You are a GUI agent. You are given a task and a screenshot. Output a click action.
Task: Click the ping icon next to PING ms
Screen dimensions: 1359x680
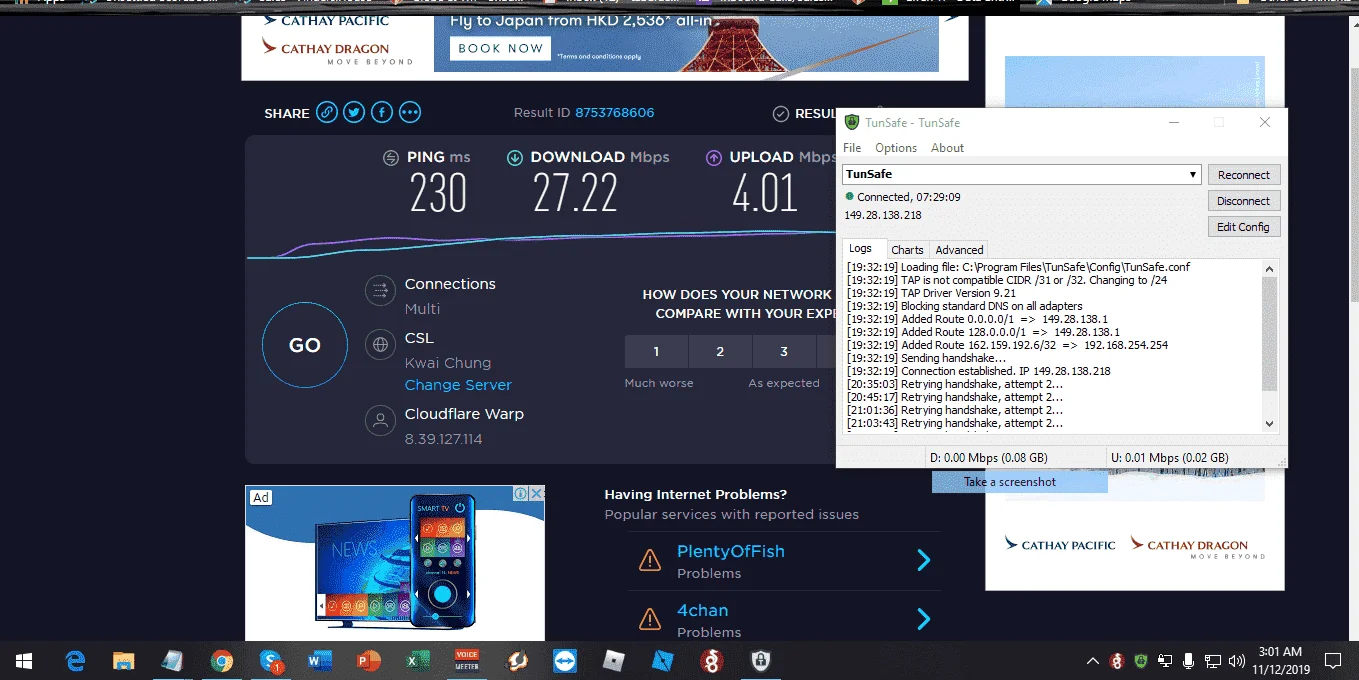pyautogui.click(x=391, y=157)
